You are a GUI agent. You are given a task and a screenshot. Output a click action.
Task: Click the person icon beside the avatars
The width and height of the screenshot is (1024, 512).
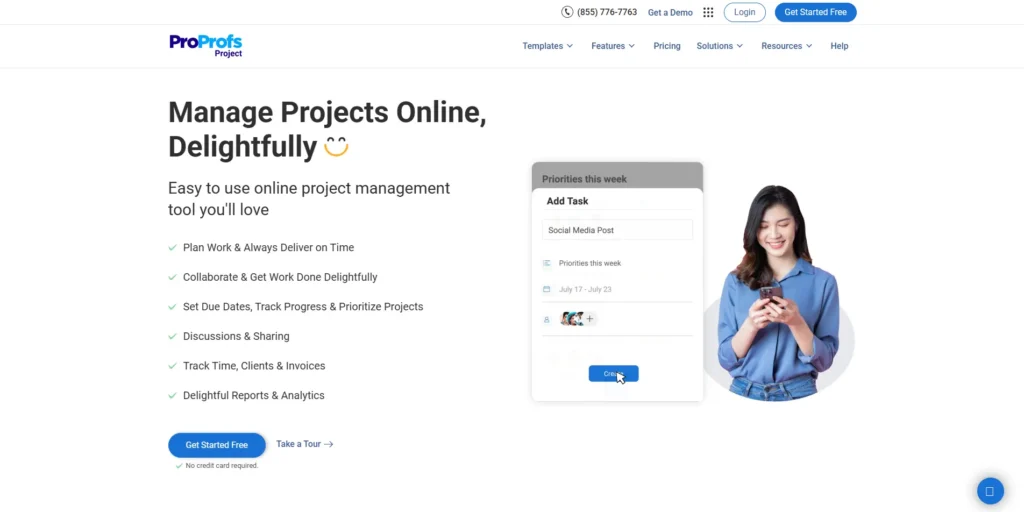(x=547, y=320)
